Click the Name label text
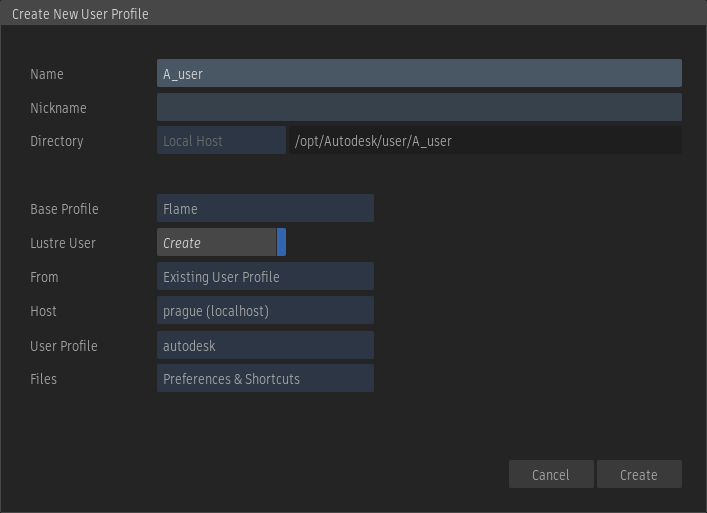 pyautogui.click(x=46, y=74)
